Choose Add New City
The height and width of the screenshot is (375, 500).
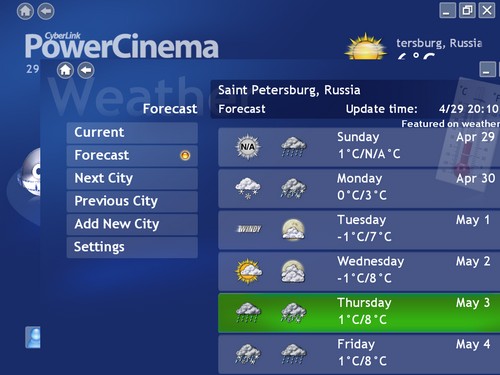coord(132,224)
